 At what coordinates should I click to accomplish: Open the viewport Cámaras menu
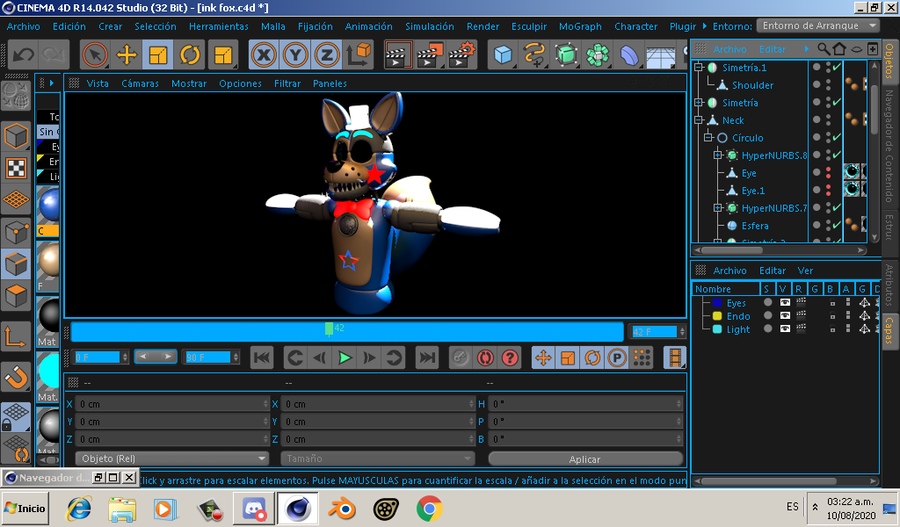[x=140, y=83]
